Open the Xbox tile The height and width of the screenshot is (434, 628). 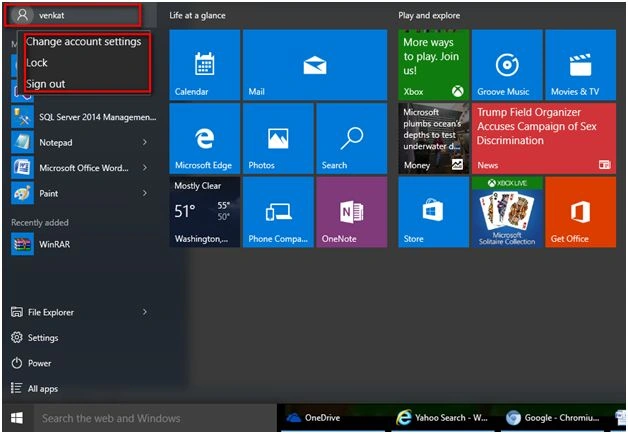433,65
